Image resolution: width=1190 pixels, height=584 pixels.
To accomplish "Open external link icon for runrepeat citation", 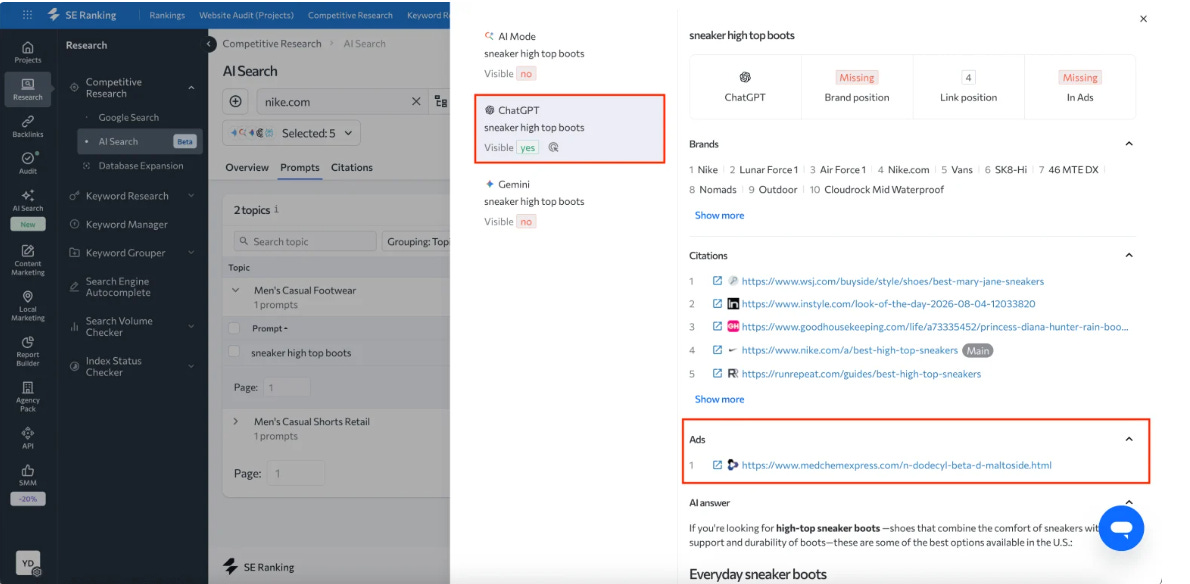I will pyautogui.click(x=717, y=373).
